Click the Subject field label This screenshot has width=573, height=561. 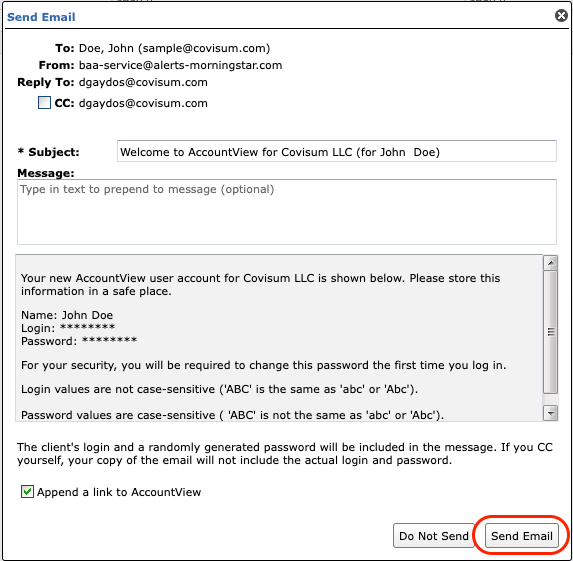coord(48,152)
